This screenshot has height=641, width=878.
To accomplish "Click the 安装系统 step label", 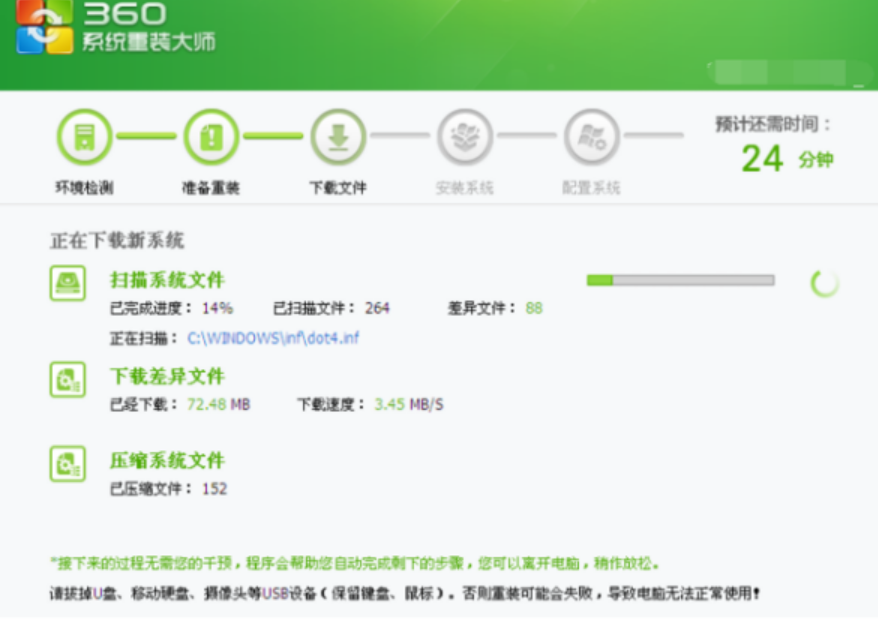I will pyautogui.click(x=465, y=188).
